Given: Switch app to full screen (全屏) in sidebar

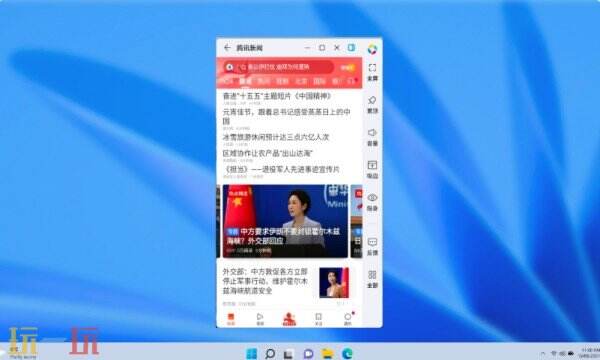Looking at the screenshot, I should pos(372,72).
